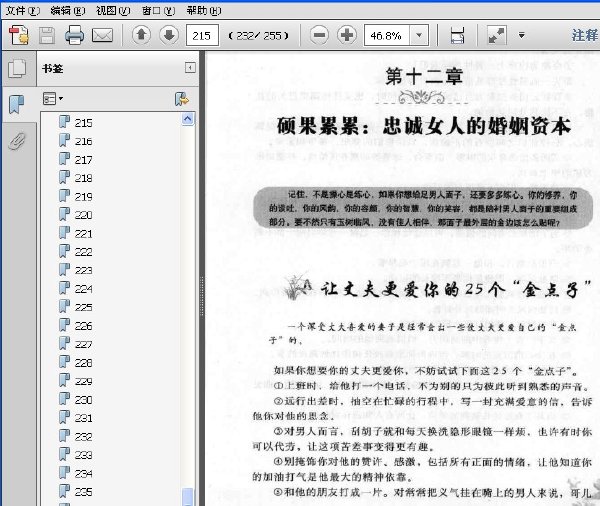Click the fit-width scrolling mode icon
The image size is (600, 506).
pyautogui.click(x=457, y=36)
